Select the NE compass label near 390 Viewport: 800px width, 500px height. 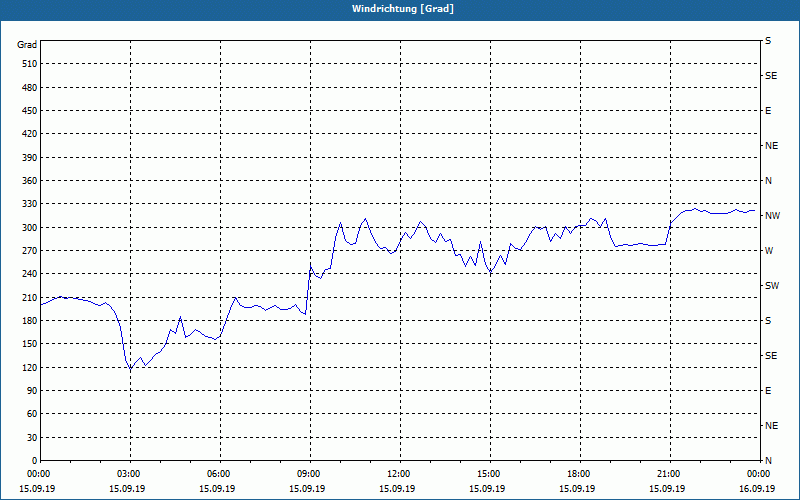(x=772, y=146)
